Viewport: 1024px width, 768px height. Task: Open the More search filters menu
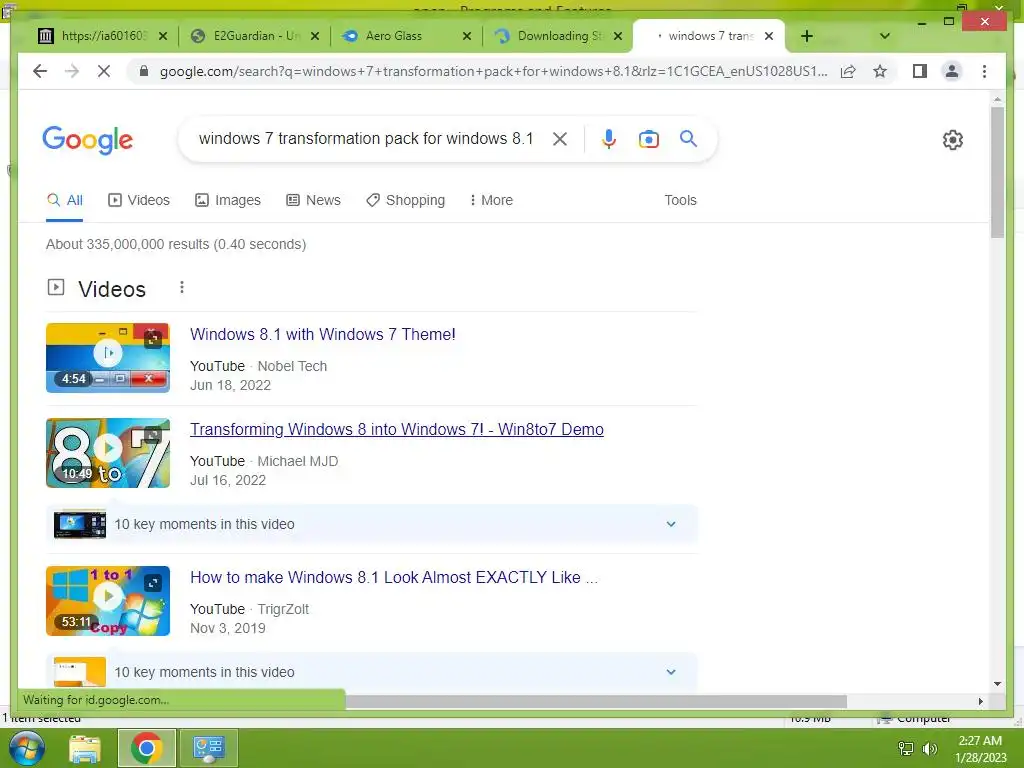491,200
